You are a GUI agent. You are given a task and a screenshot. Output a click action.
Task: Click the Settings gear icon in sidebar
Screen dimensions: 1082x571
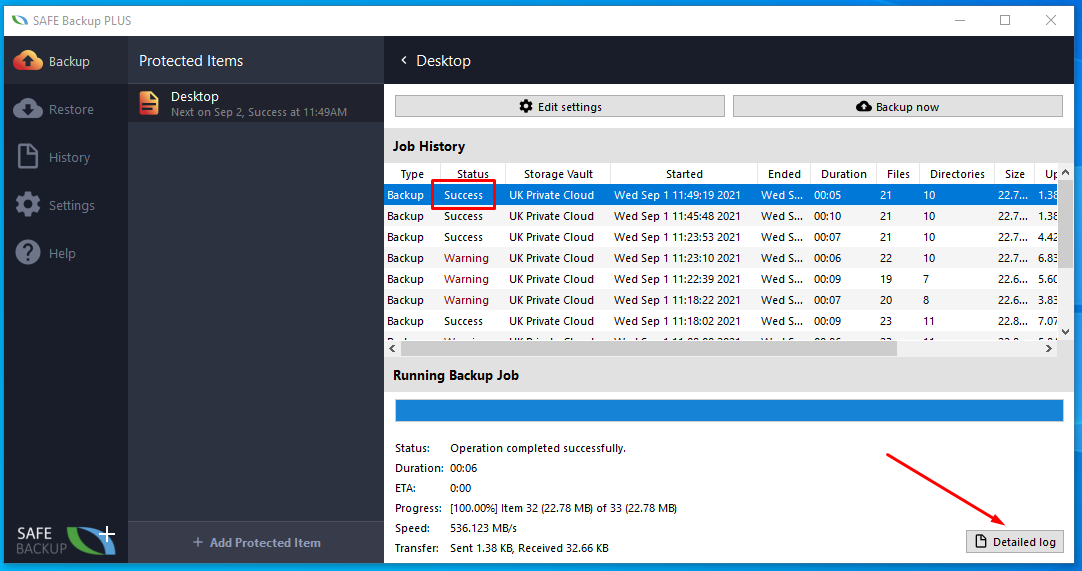(x=28, y=205)
